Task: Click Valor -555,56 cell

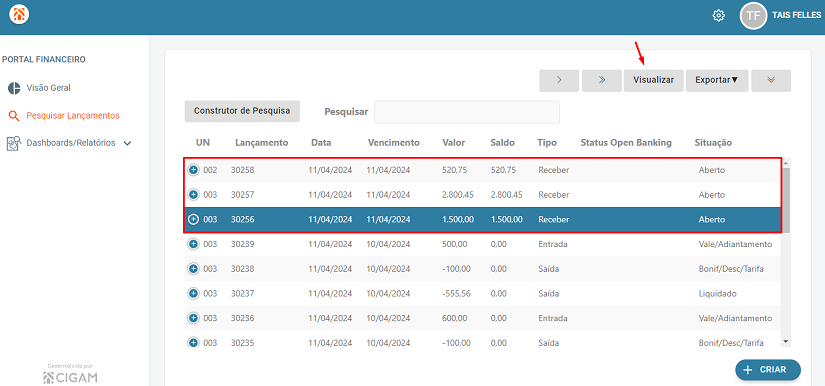Action: point(457,293)
